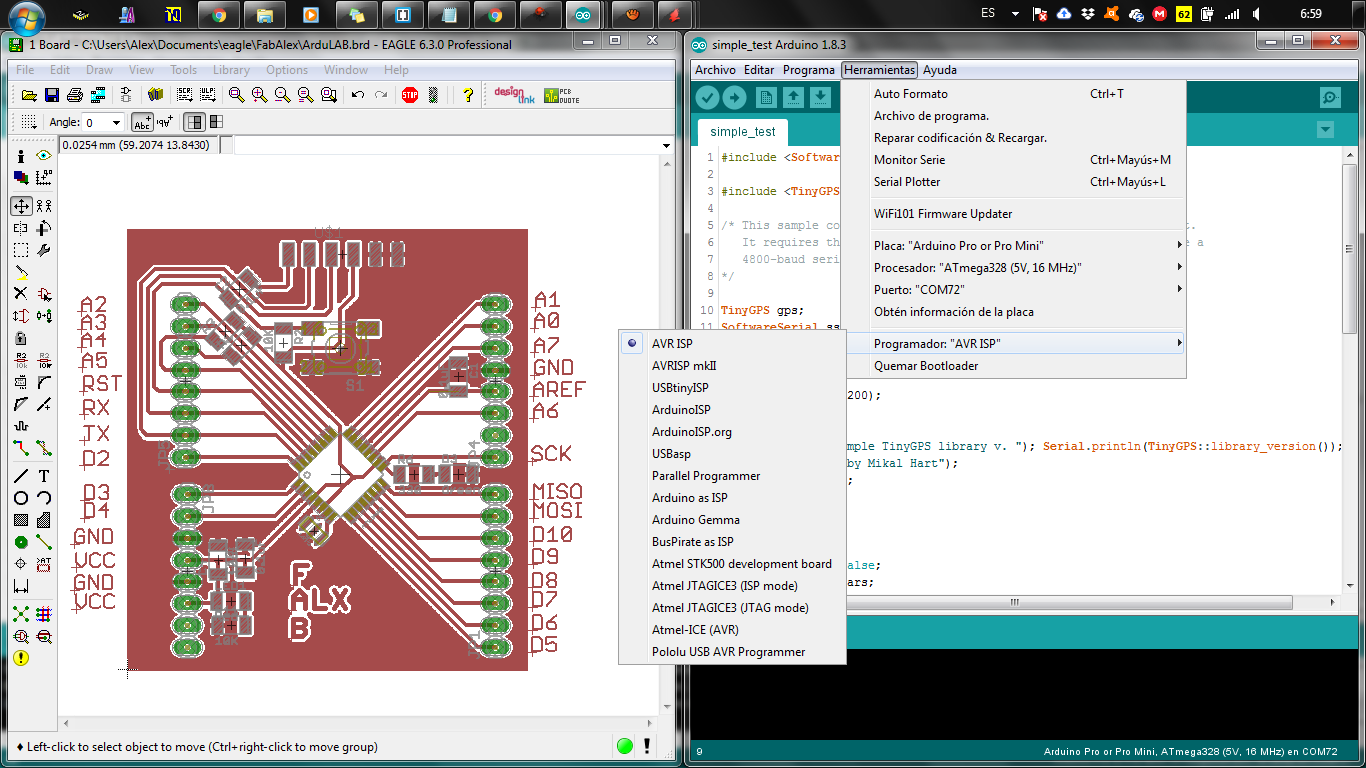Open Ayuda menu in Arduino

pos(939,70)
